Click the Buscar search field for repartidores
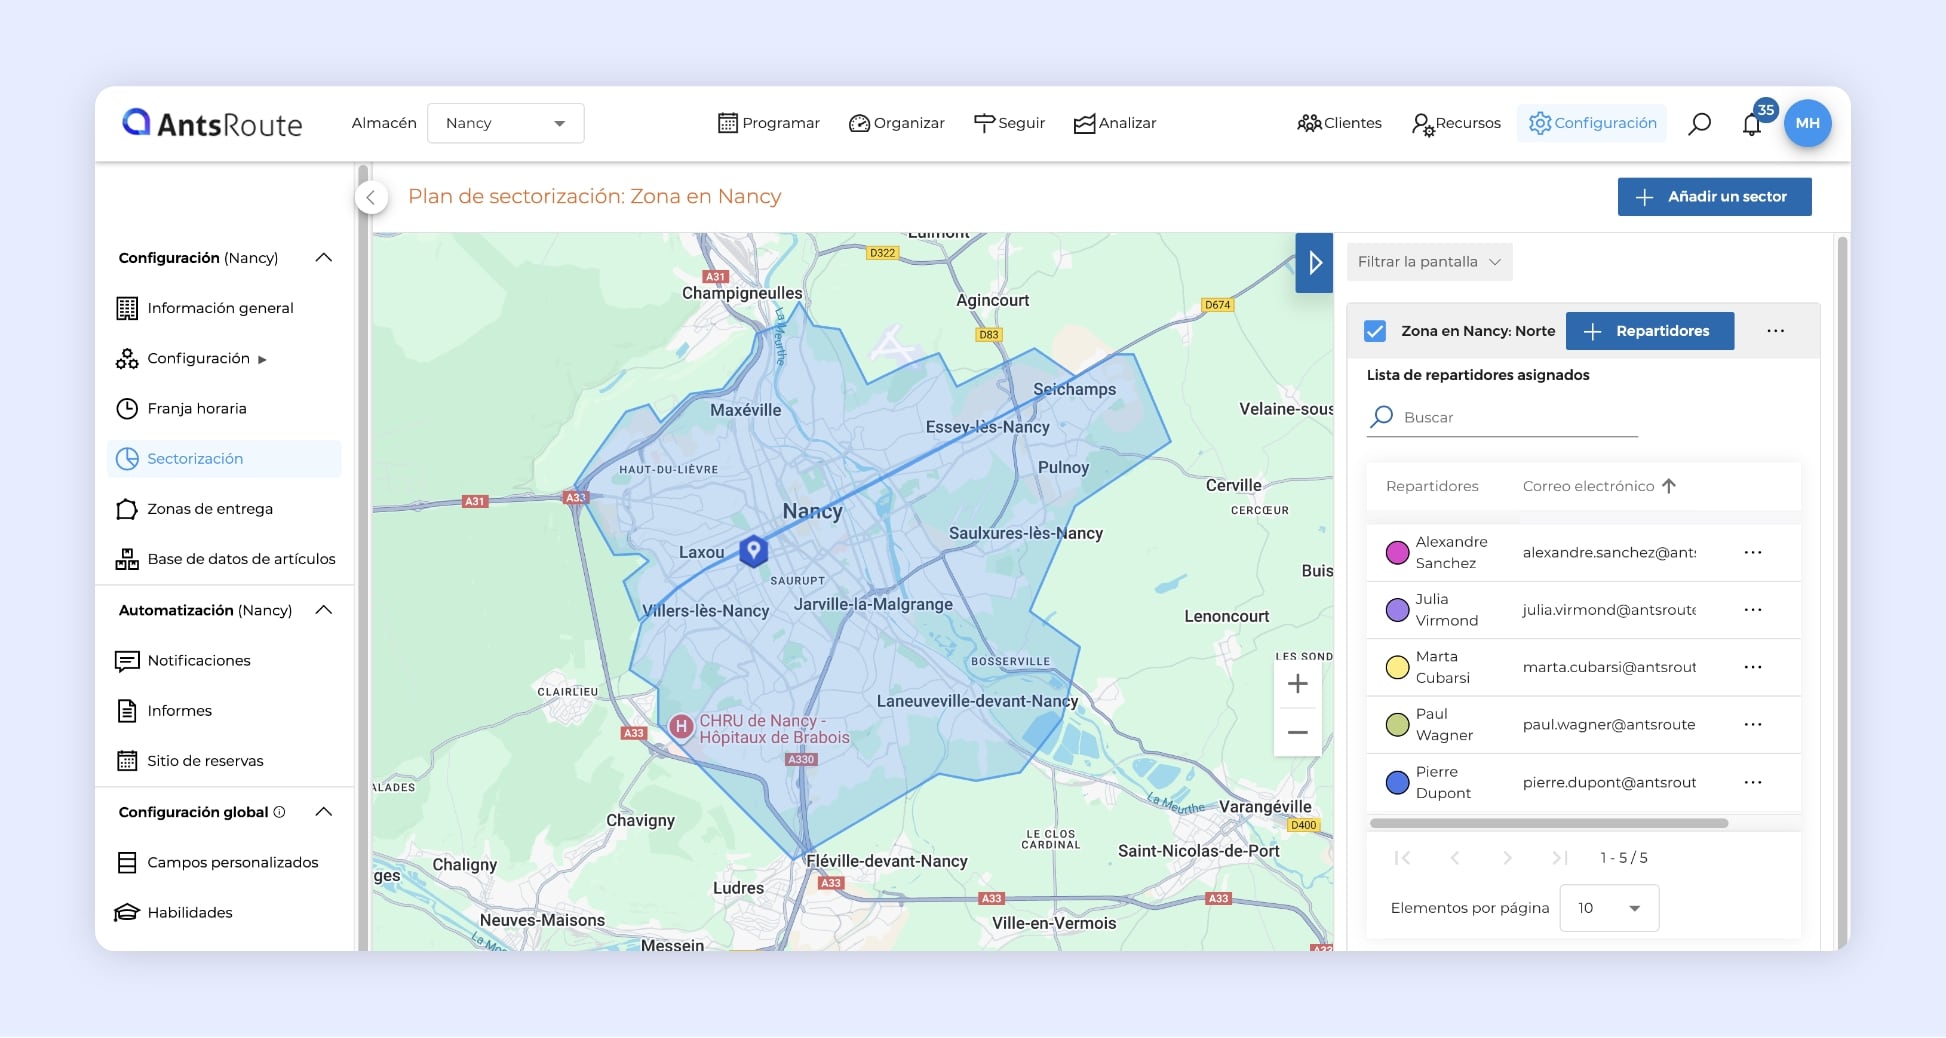This screenshot has height=1038, width=1946. click(x=1501, y=417)
